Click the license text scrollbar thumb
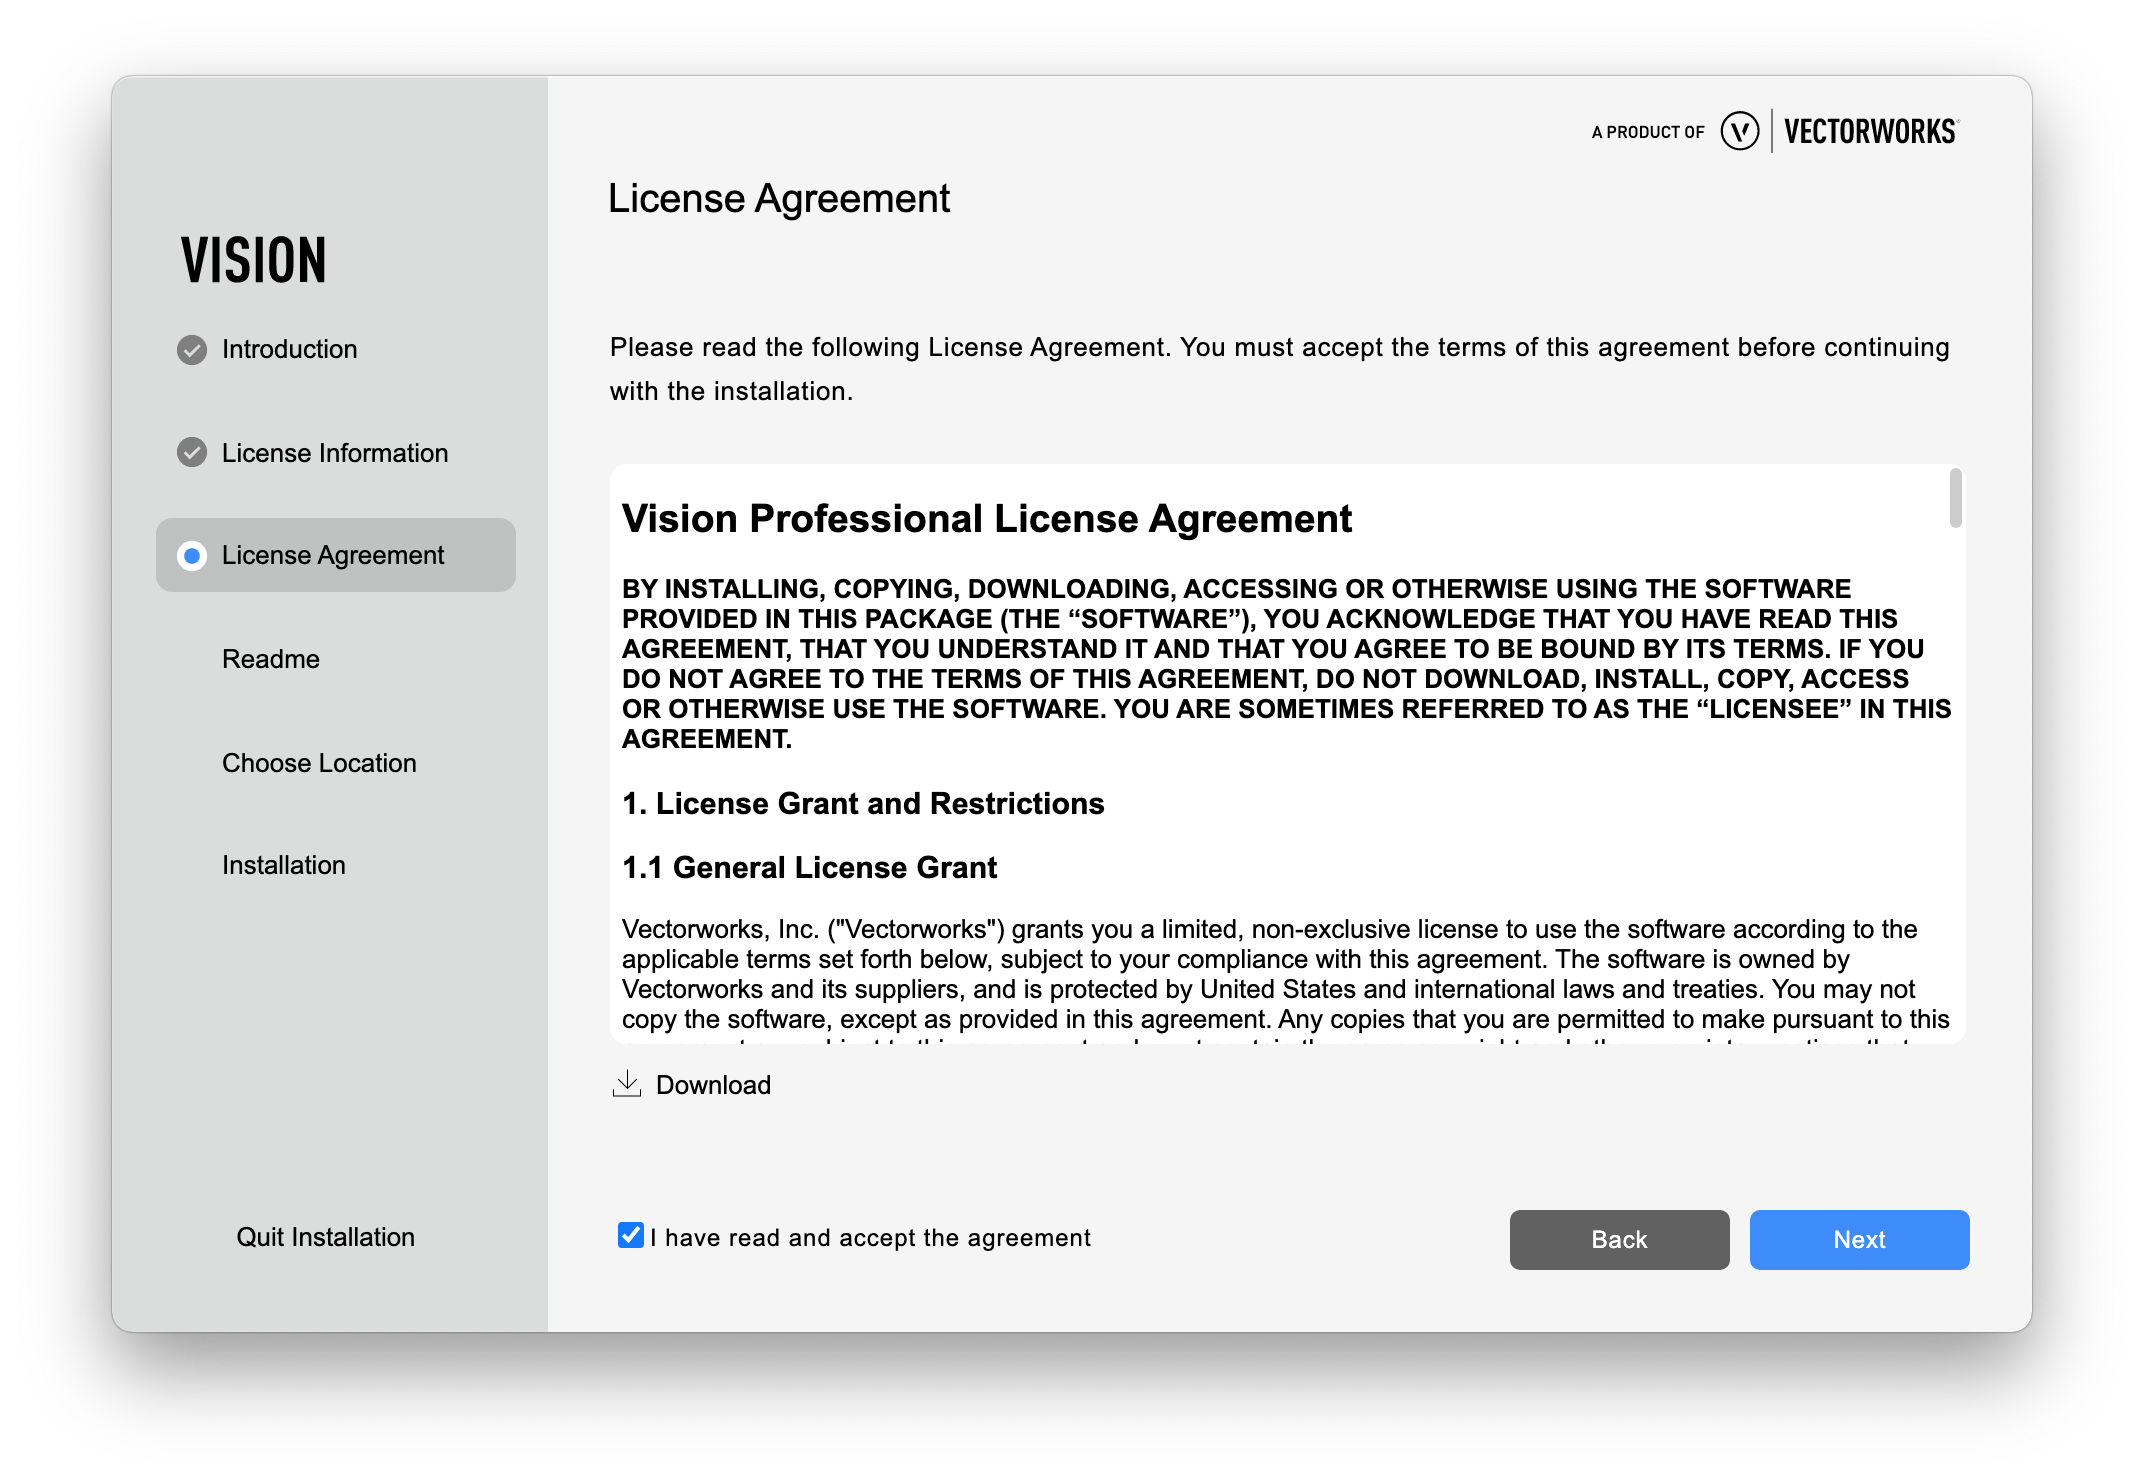This screenshot has height=1480, width=2144. pyautogui.click(x=1955, y=498)
